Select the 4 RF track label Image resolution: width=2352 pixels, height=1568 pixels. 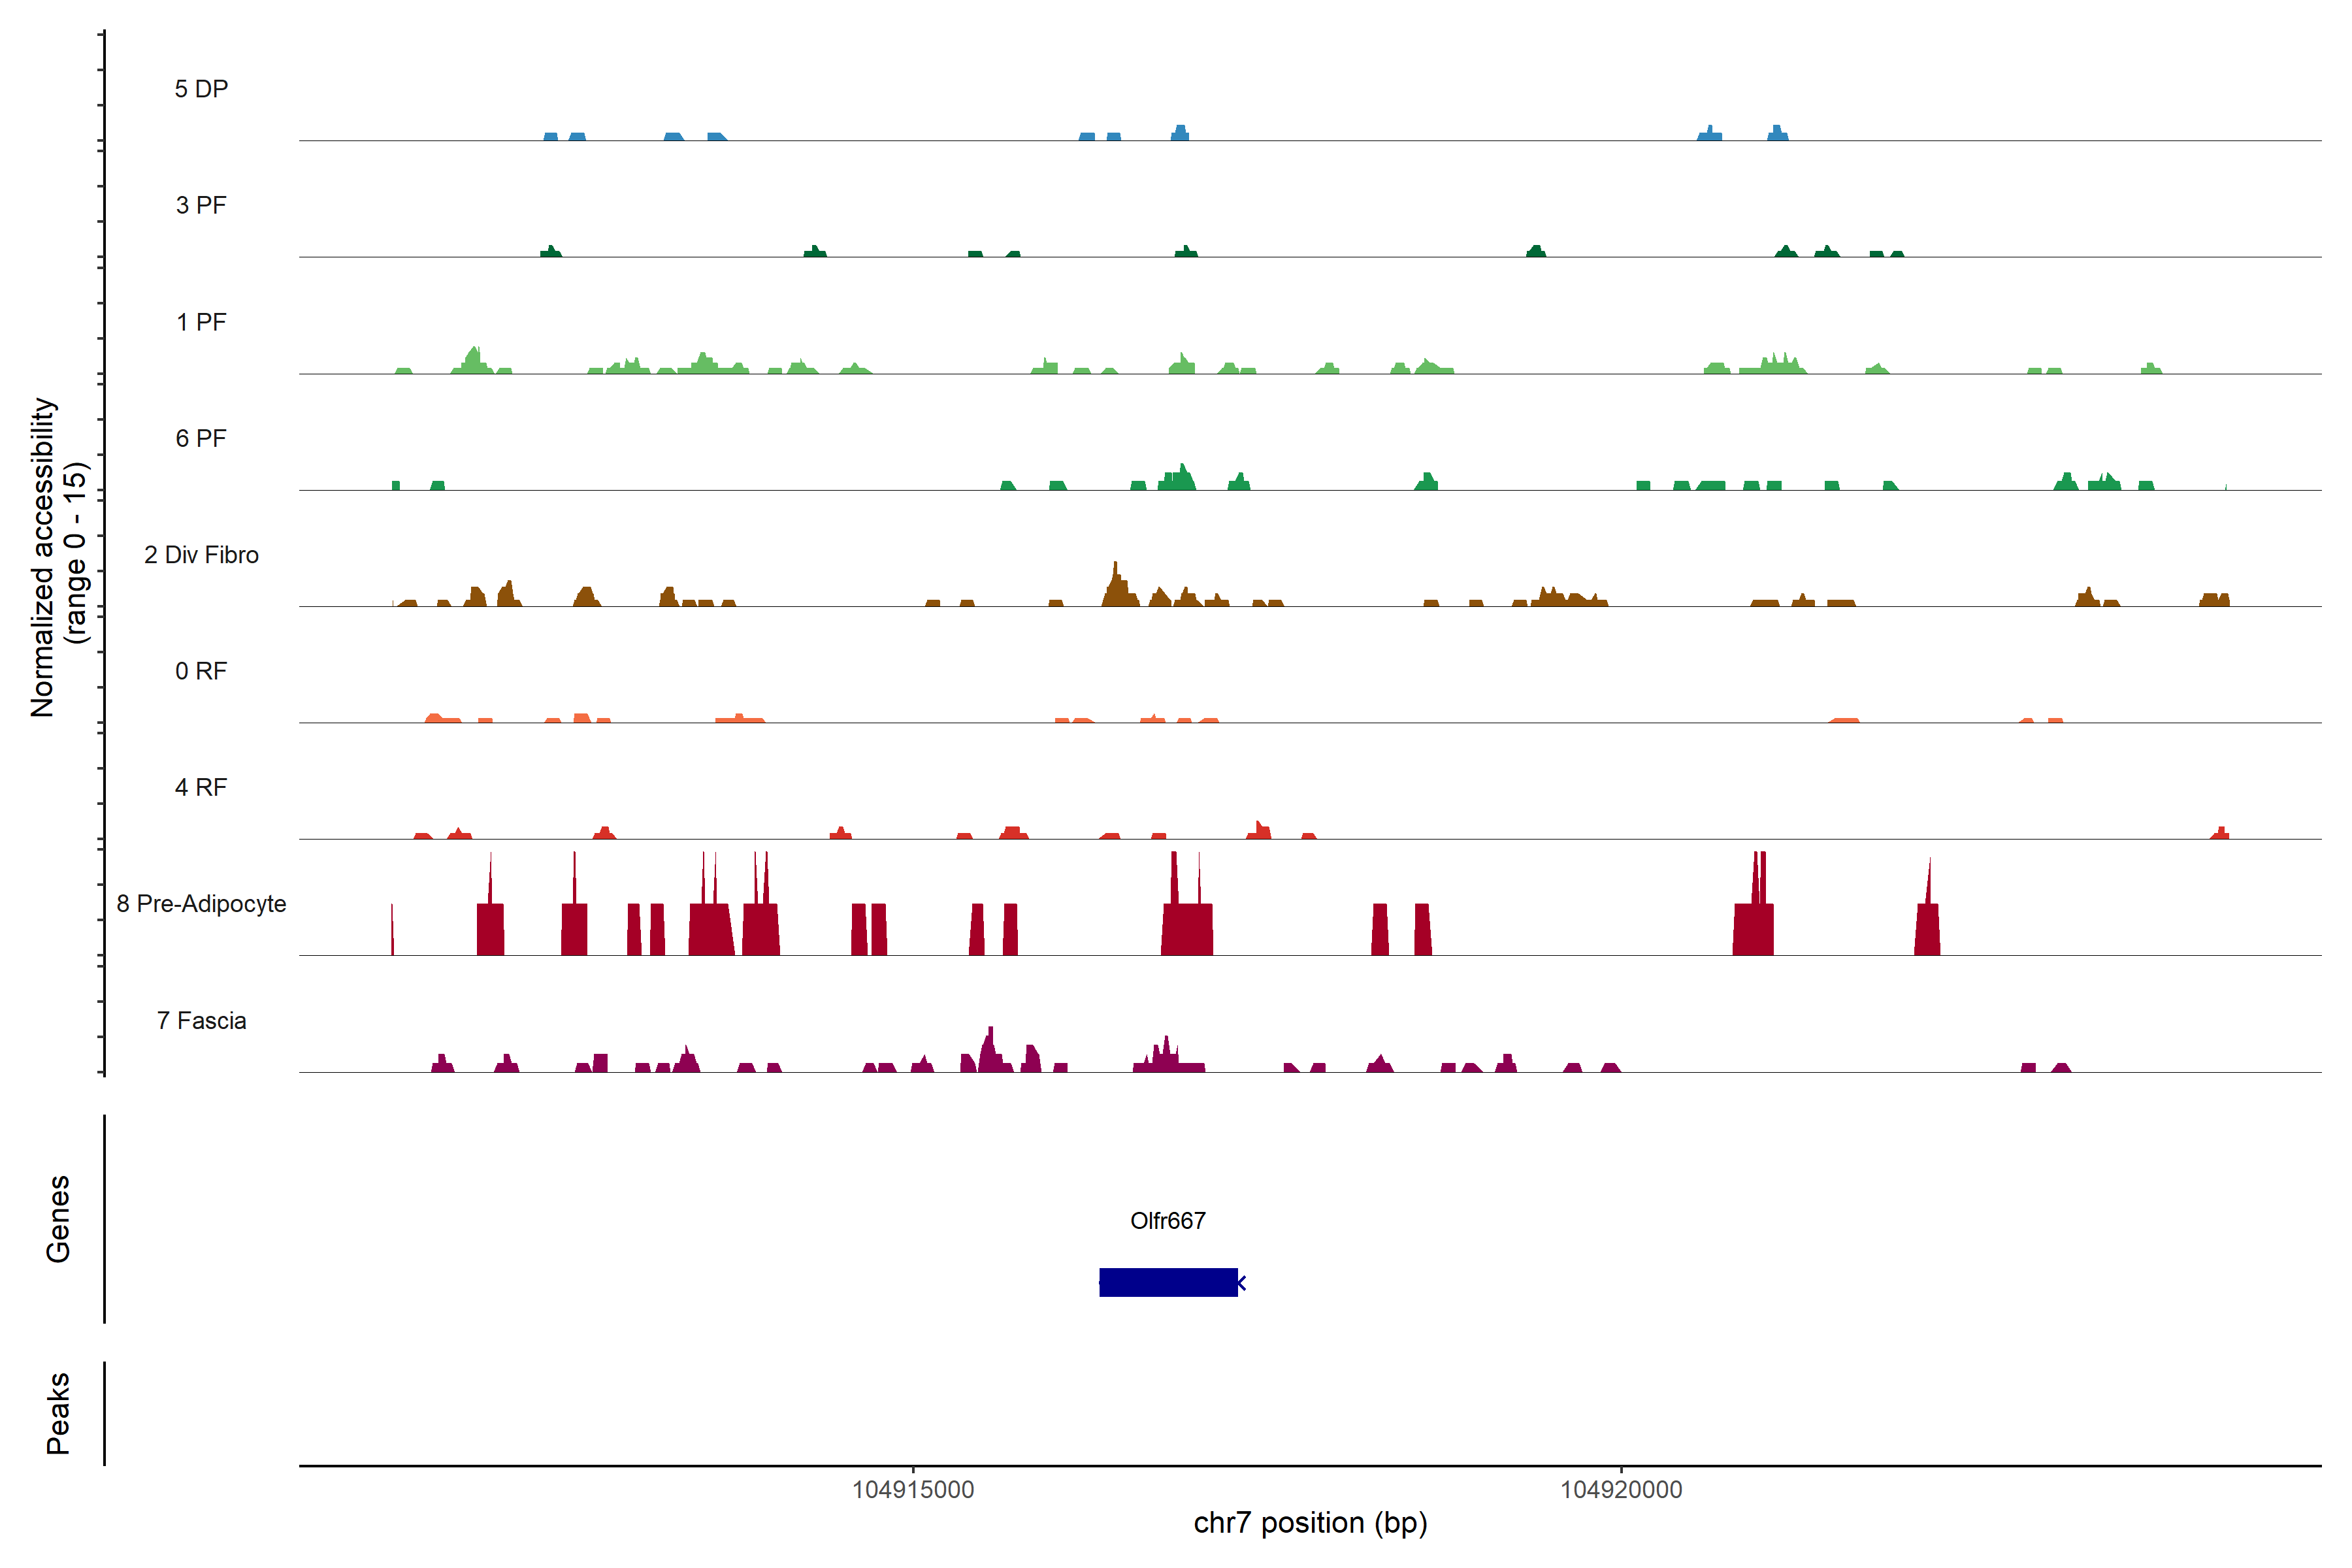[201, 787]
